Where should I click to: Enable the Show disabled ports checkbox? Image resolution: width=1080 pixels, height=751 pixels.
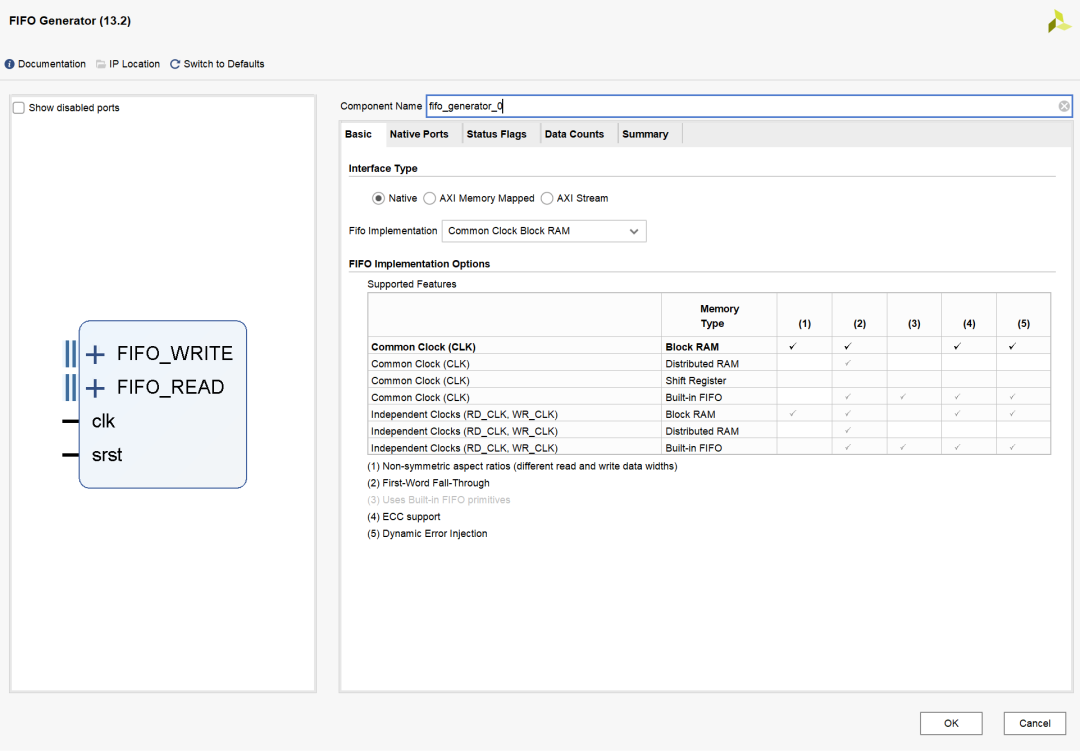19,108
